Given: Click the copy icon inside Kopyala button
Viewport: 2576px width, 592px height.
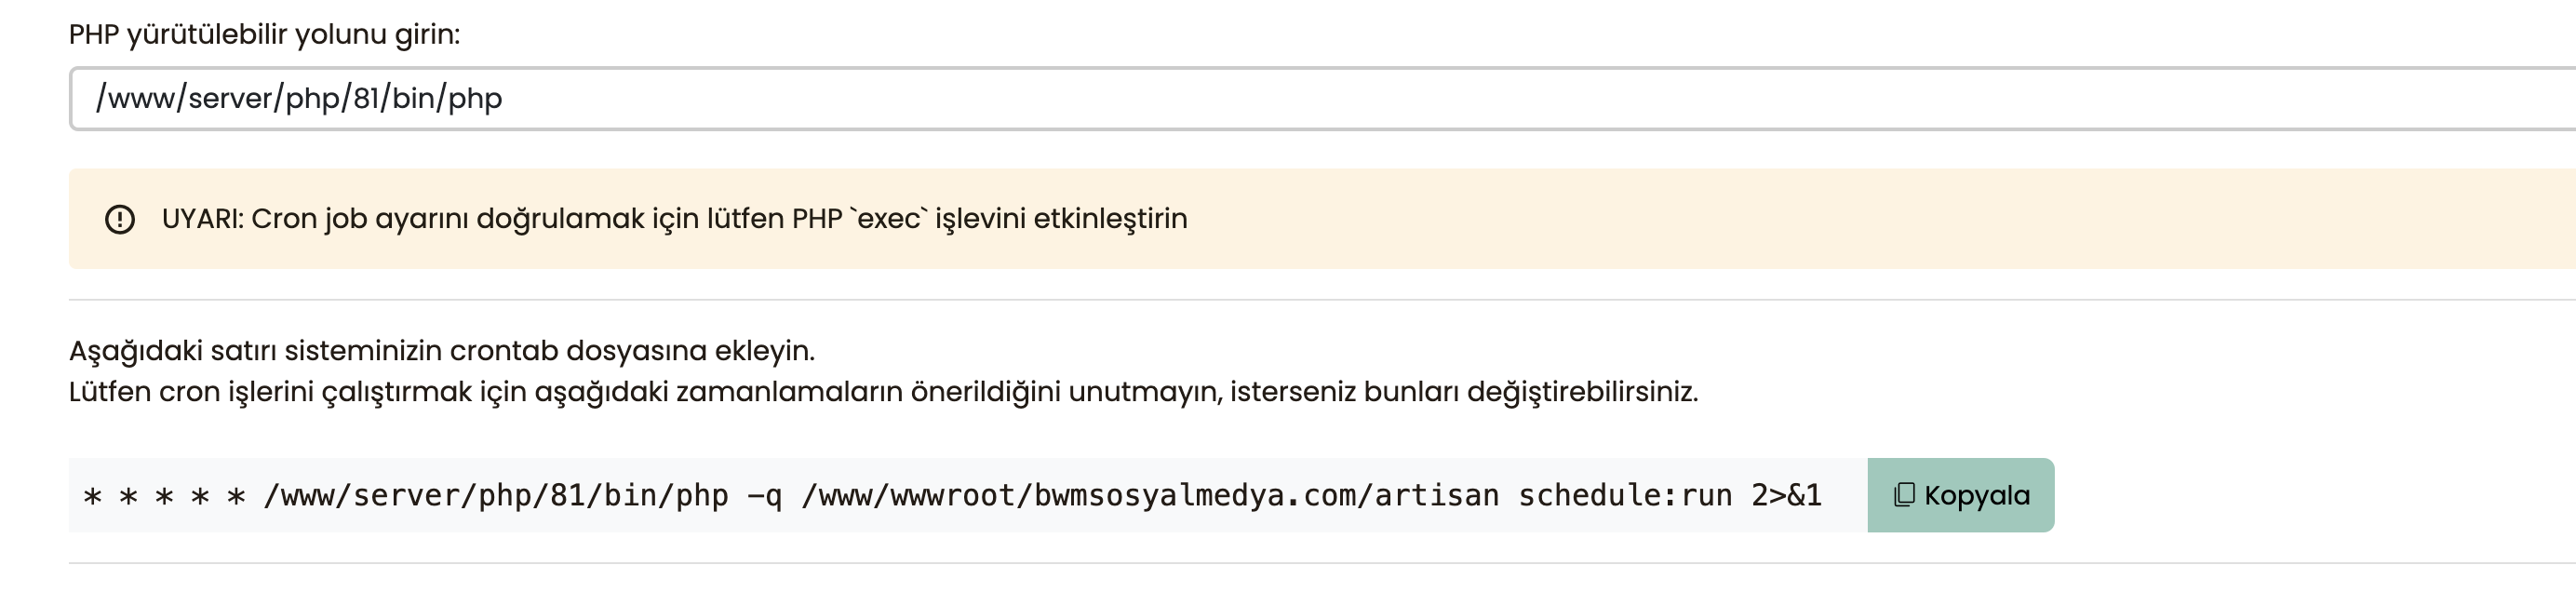Looking at the screenshot, I should (x=1904, y=495).
